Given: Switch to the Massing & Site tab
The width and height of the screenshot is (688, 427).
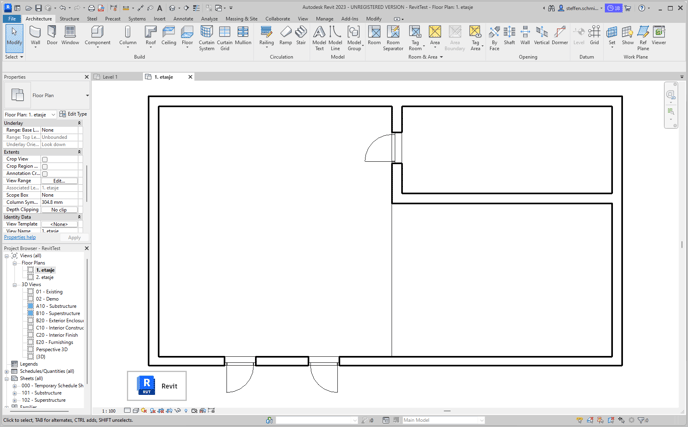Looking at the screenshot, I should 241,19.
